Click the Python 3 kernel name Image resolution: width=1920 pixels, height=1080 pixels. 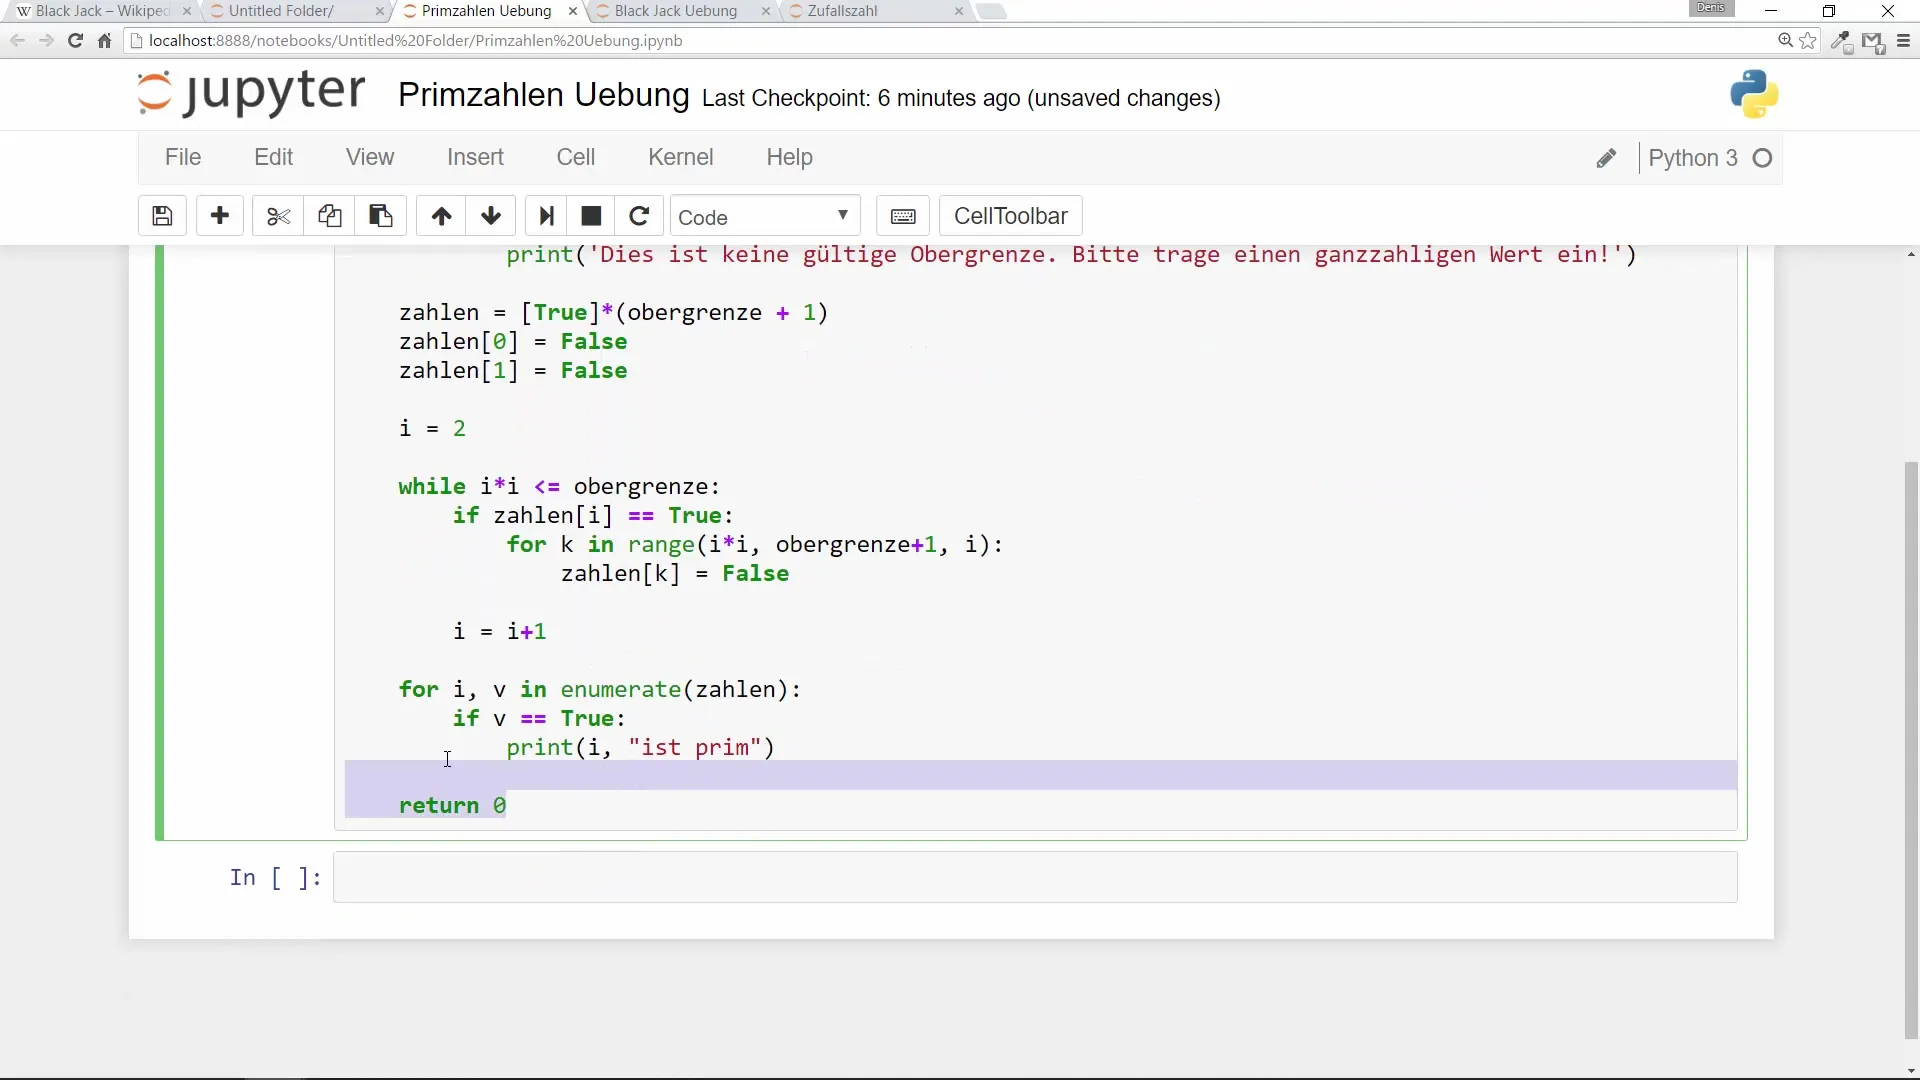pos(1693,158)
